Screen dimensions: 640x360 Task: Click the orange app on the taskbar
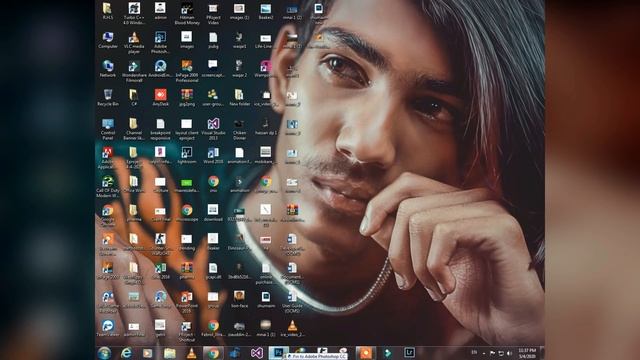365,353
